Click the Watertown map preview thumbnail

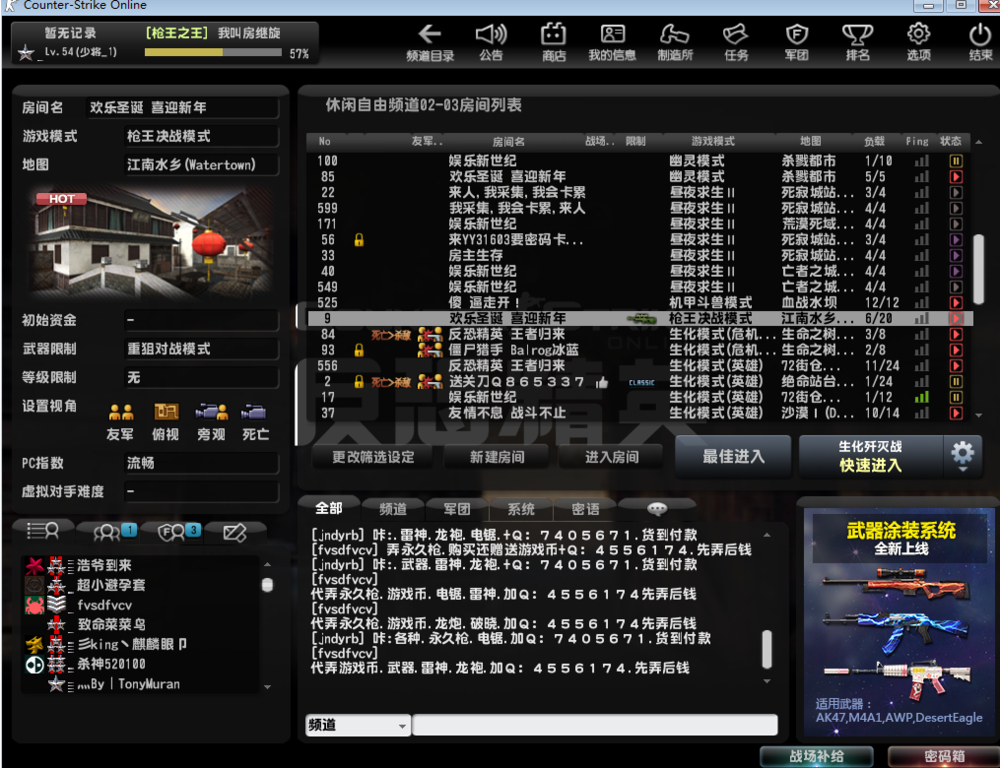(x=151, y=244)
